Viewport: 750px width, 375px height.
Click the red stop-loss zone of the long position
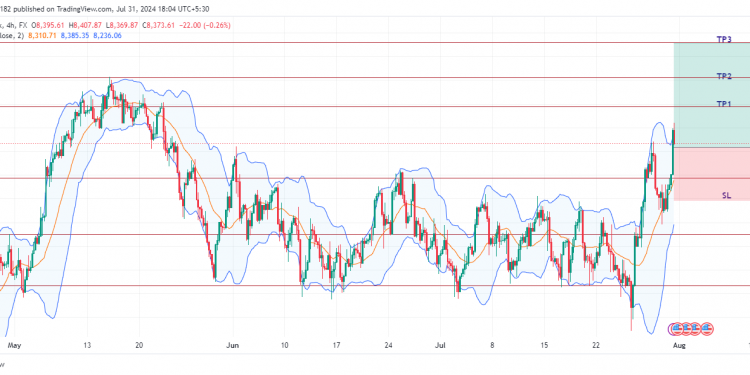pyautogui.click(x=712, y=174)
